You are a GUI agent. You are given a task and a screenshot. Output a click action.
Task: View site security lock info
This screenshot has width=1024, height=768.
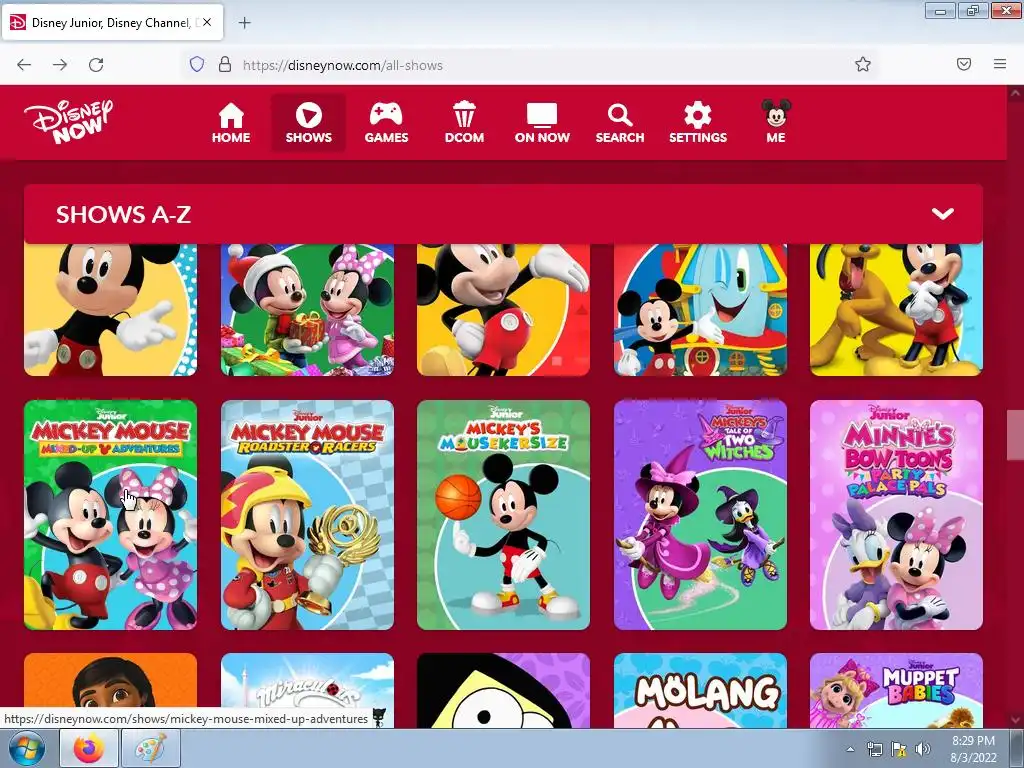225,64
